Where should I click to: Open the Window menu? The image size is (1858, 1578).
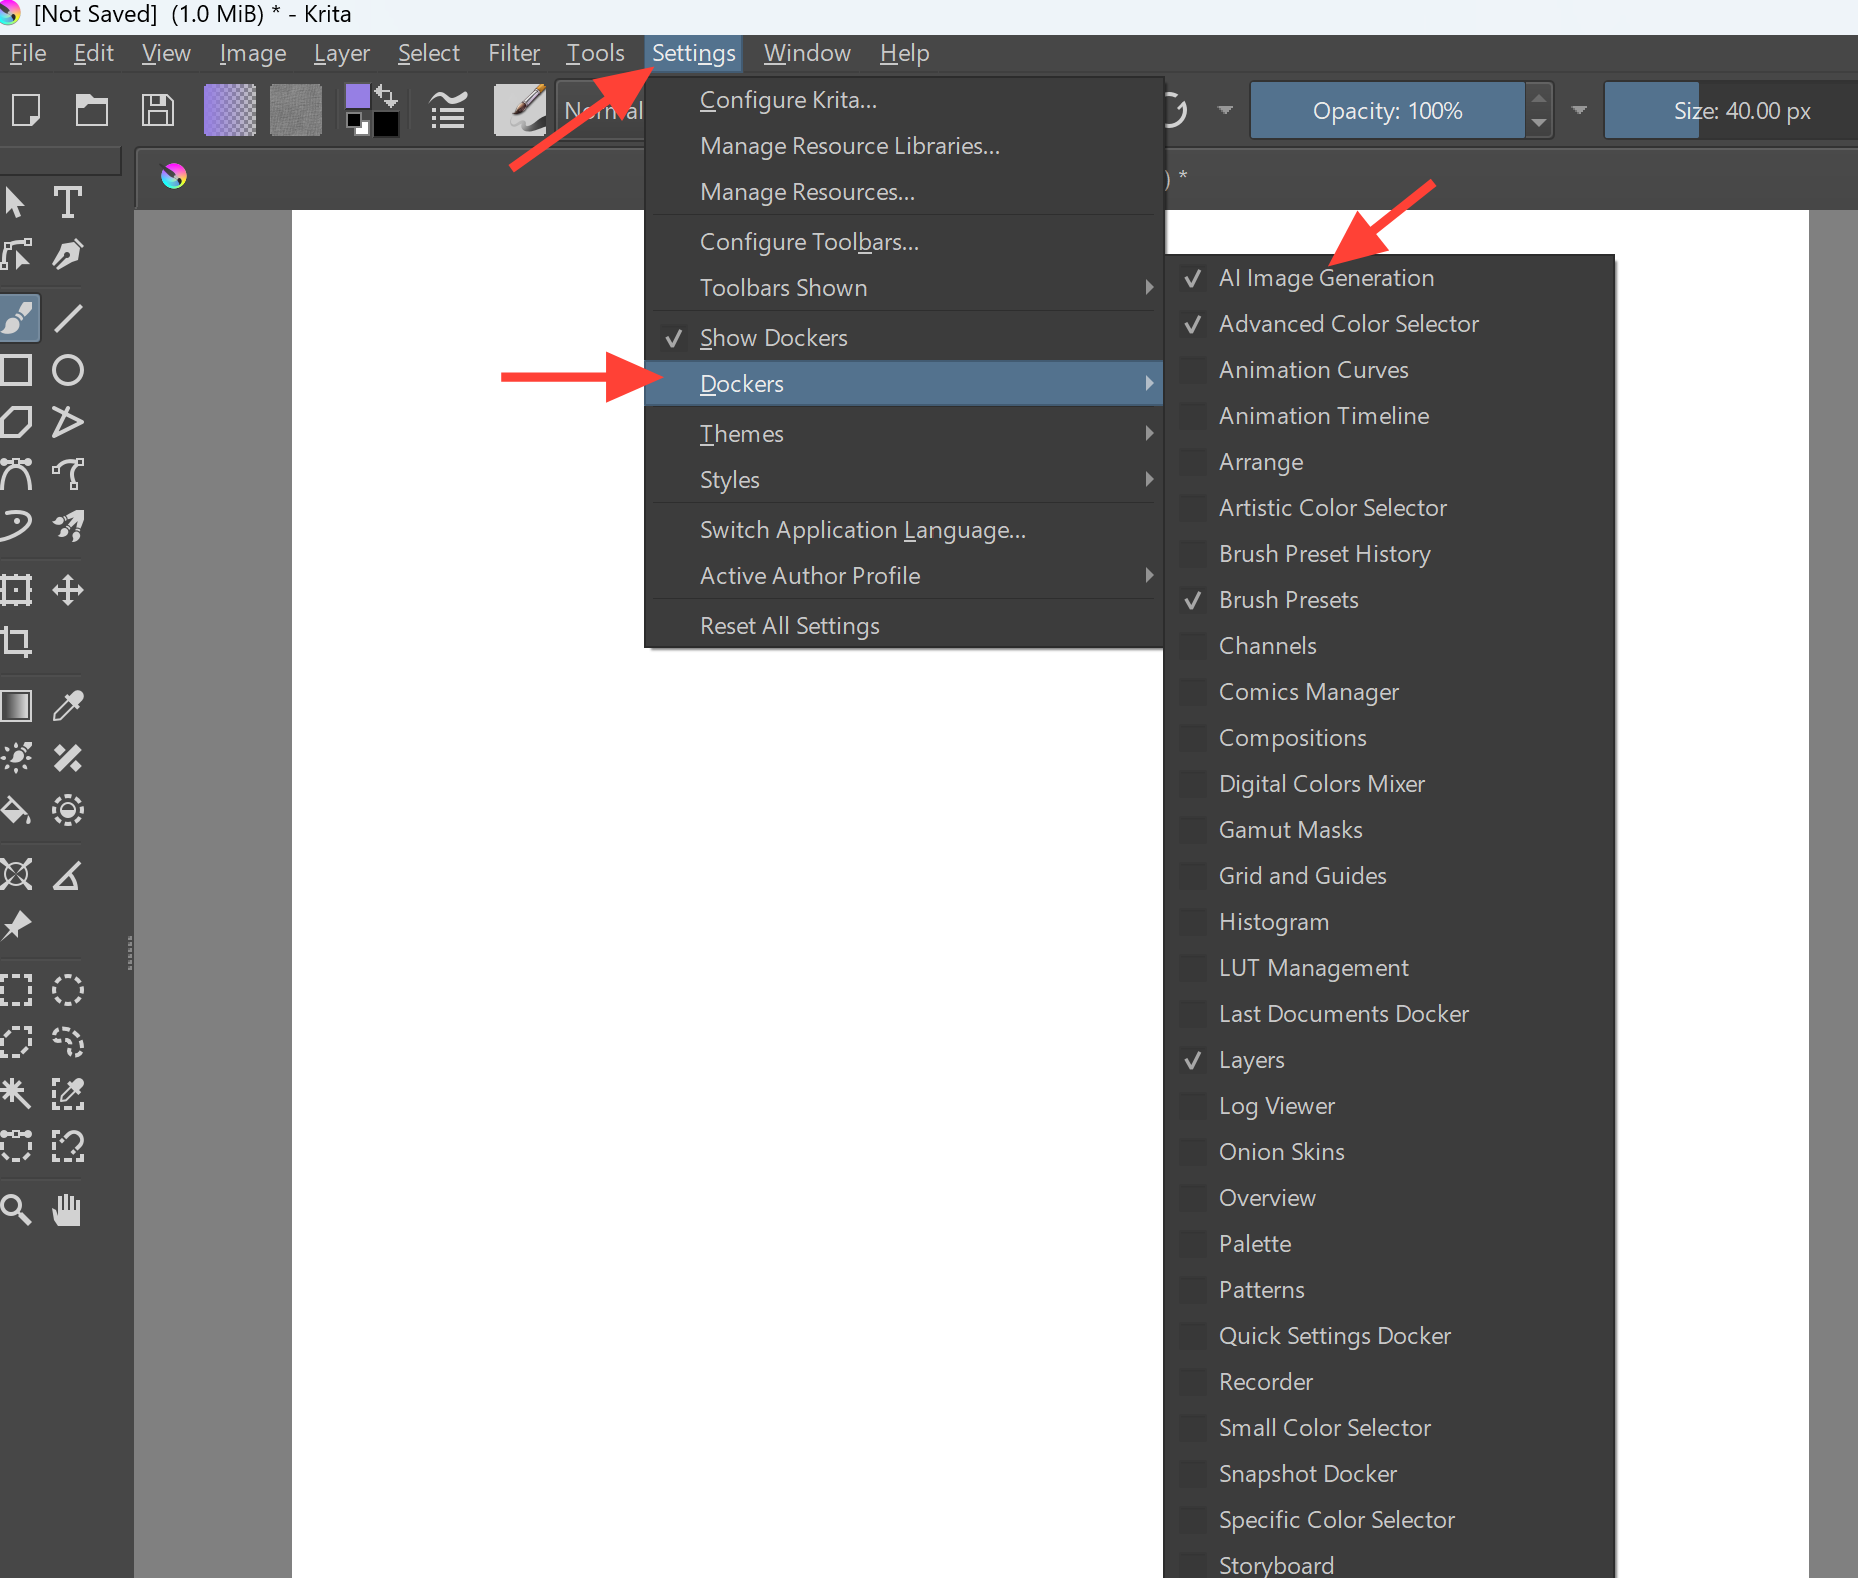(807, 53)
